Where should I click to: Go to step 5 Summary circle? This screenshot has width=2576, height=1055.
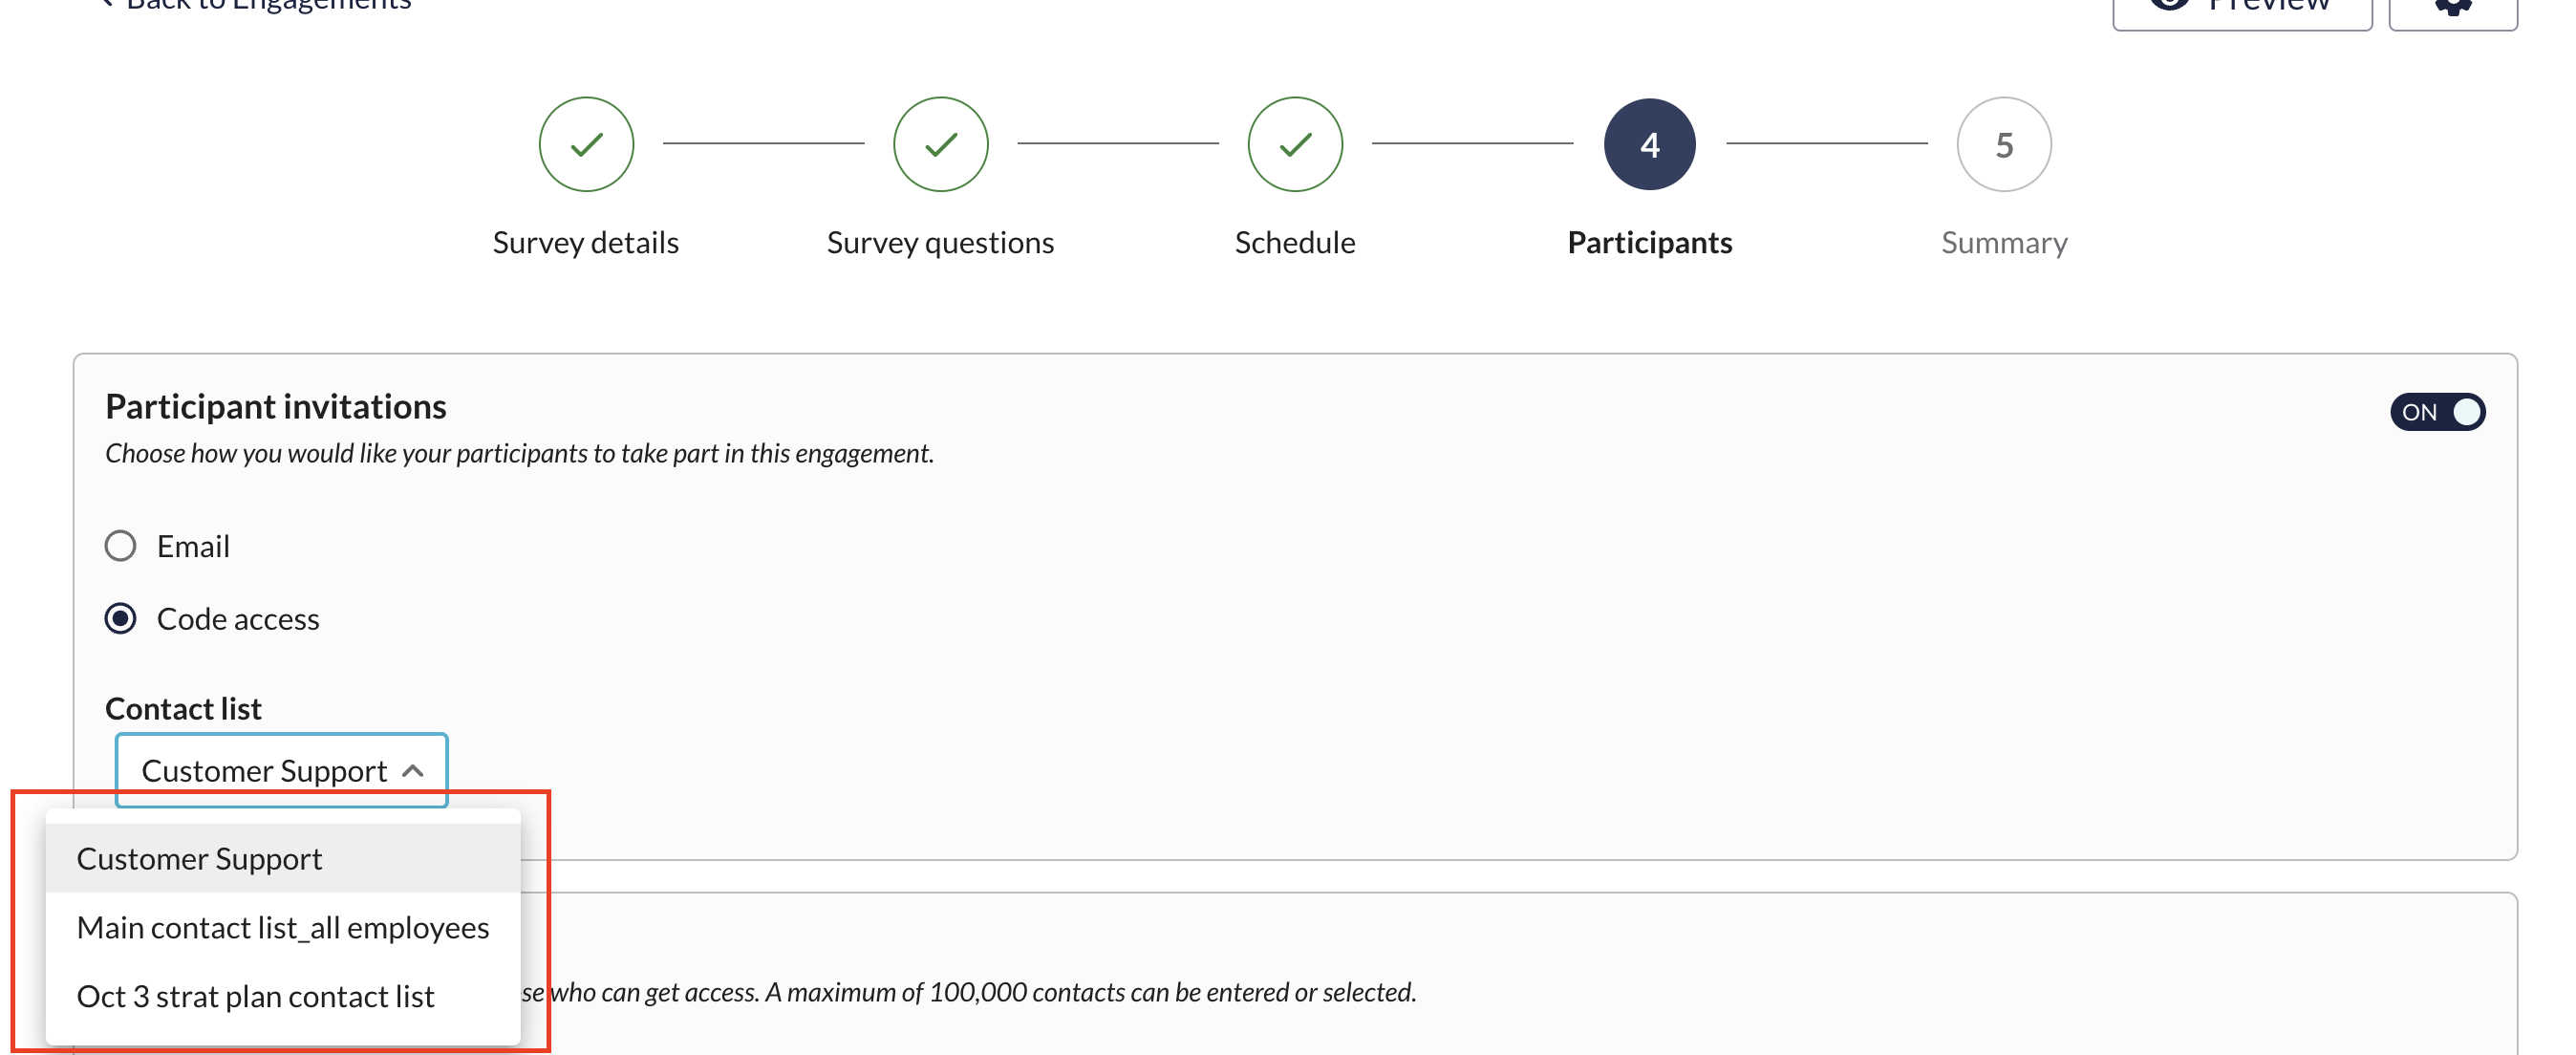(x=2003, y=145)
